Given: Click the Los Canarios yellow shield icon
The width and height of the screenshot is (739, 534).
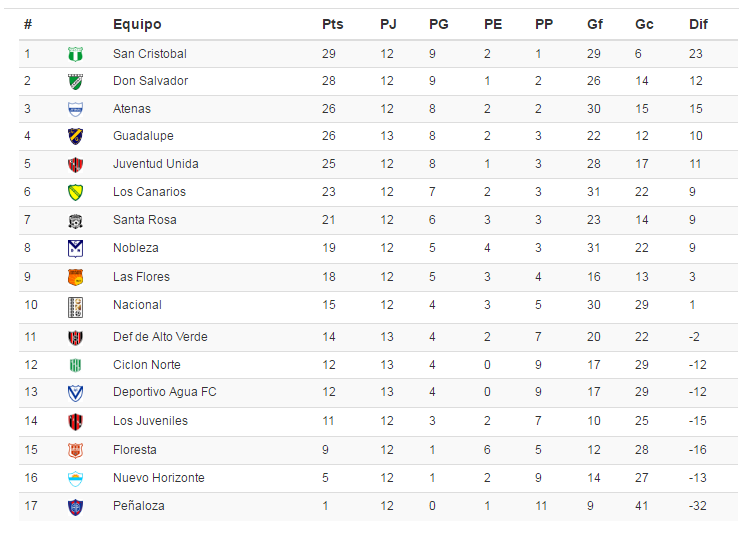Looking at the screenshot, I should point(75,192).
